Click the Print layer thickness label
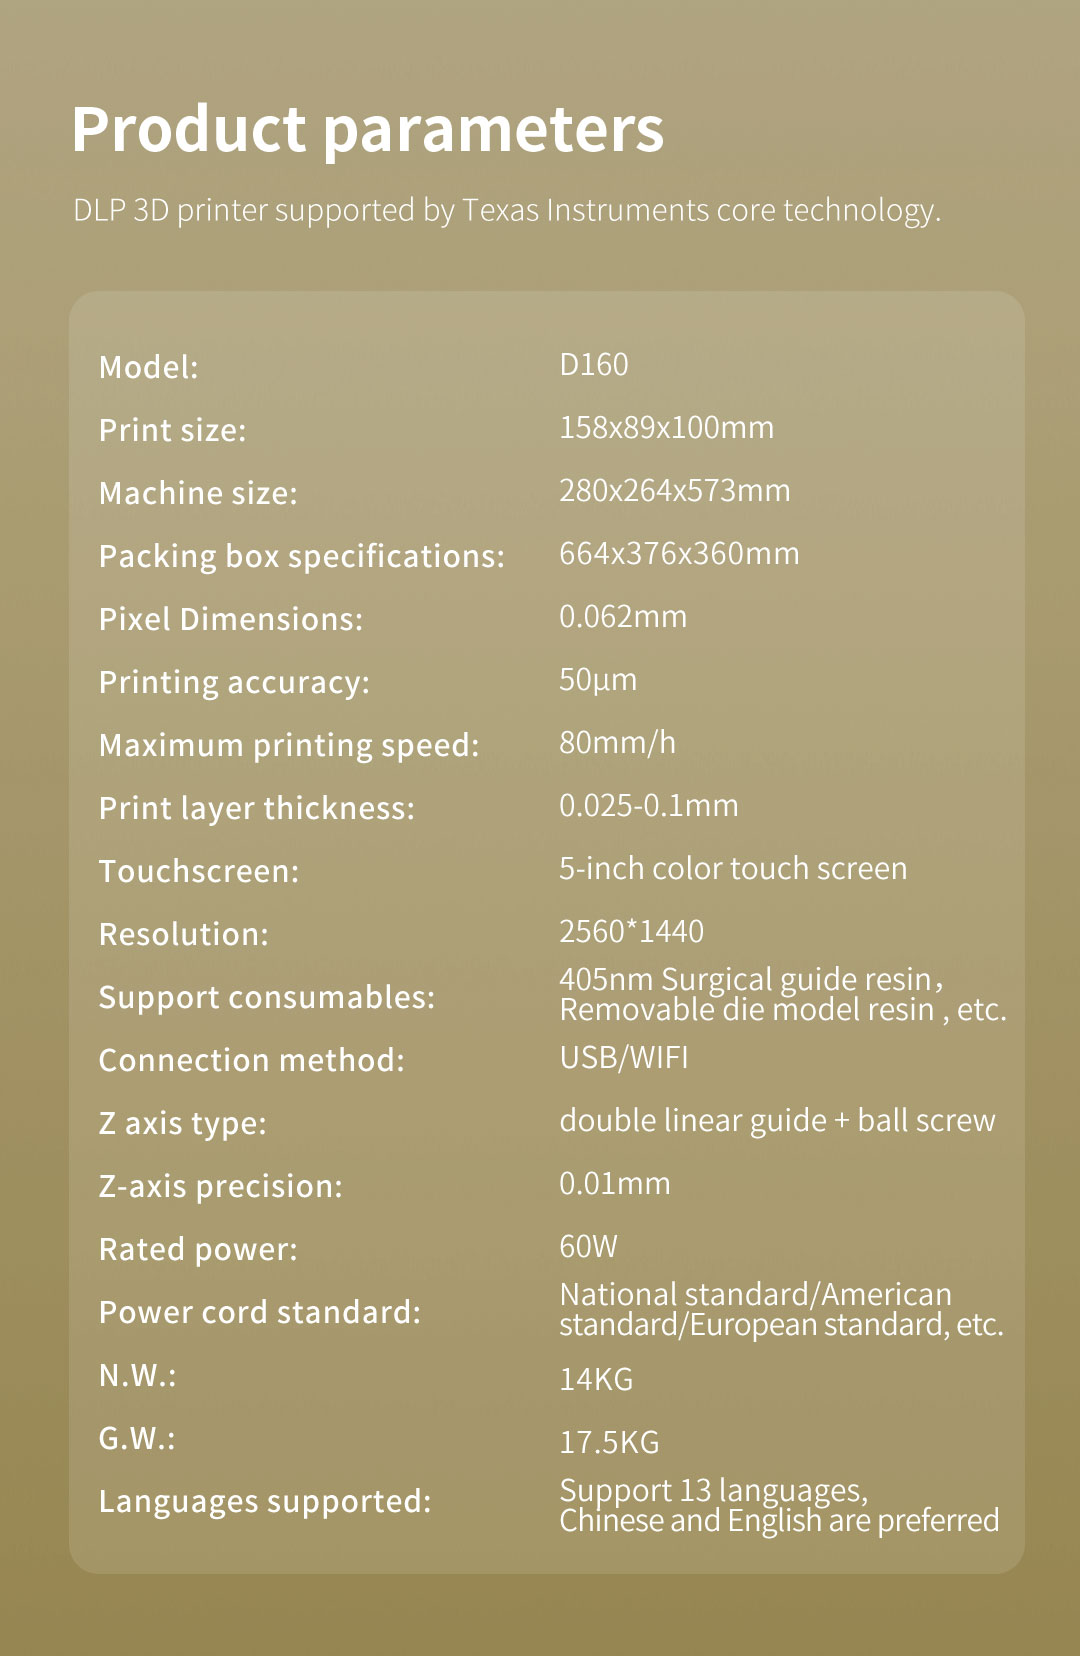Screen dimensions: 1080x1656 pos(257,808)
